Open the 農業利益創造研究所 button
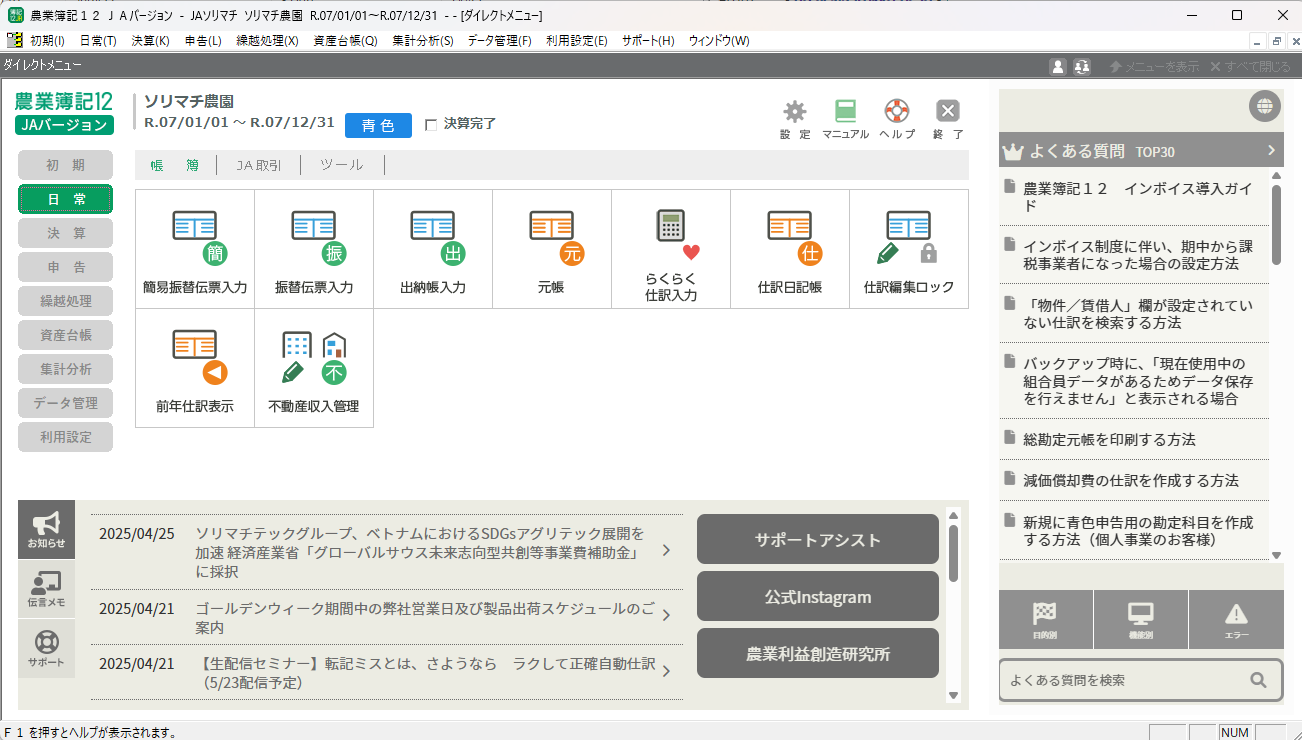The height and width of the screenshot is (740, 1302). pos(818,654)
